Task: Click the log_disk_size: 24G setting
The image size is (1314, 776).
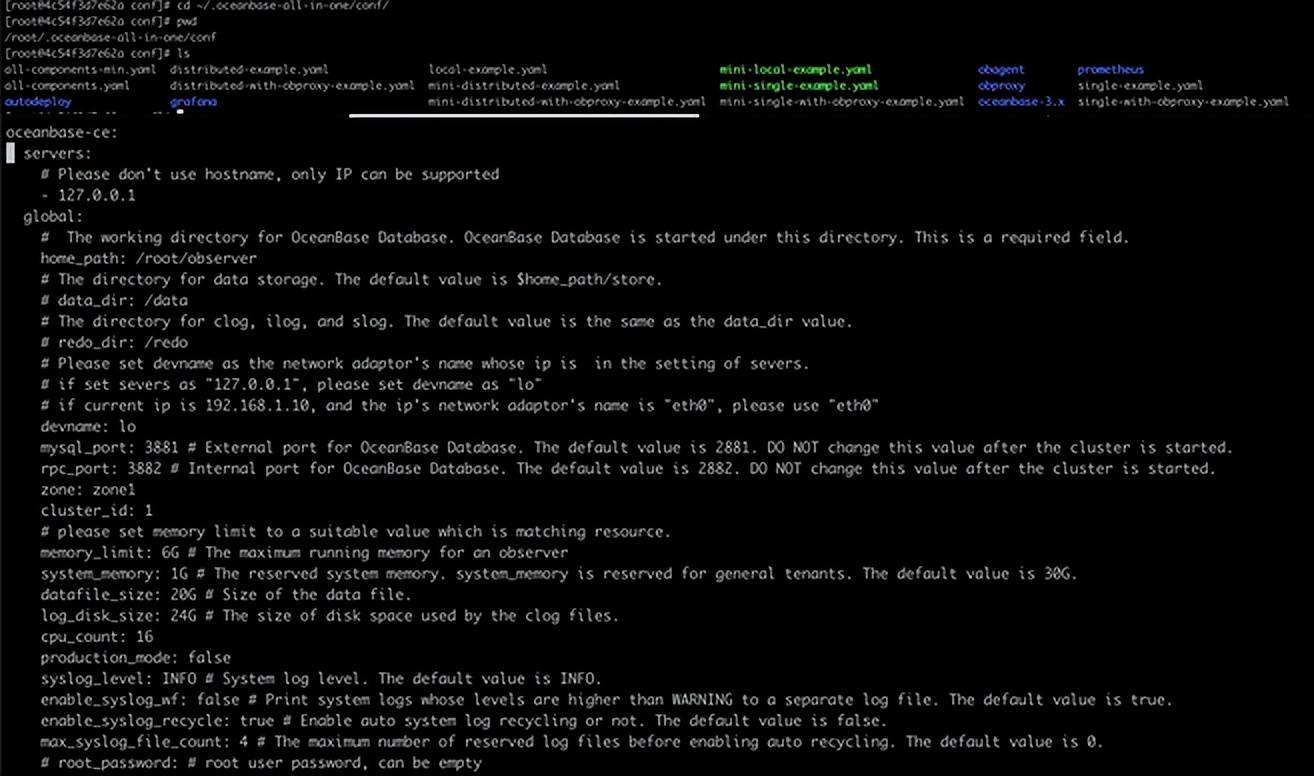Action: point(118,615)
